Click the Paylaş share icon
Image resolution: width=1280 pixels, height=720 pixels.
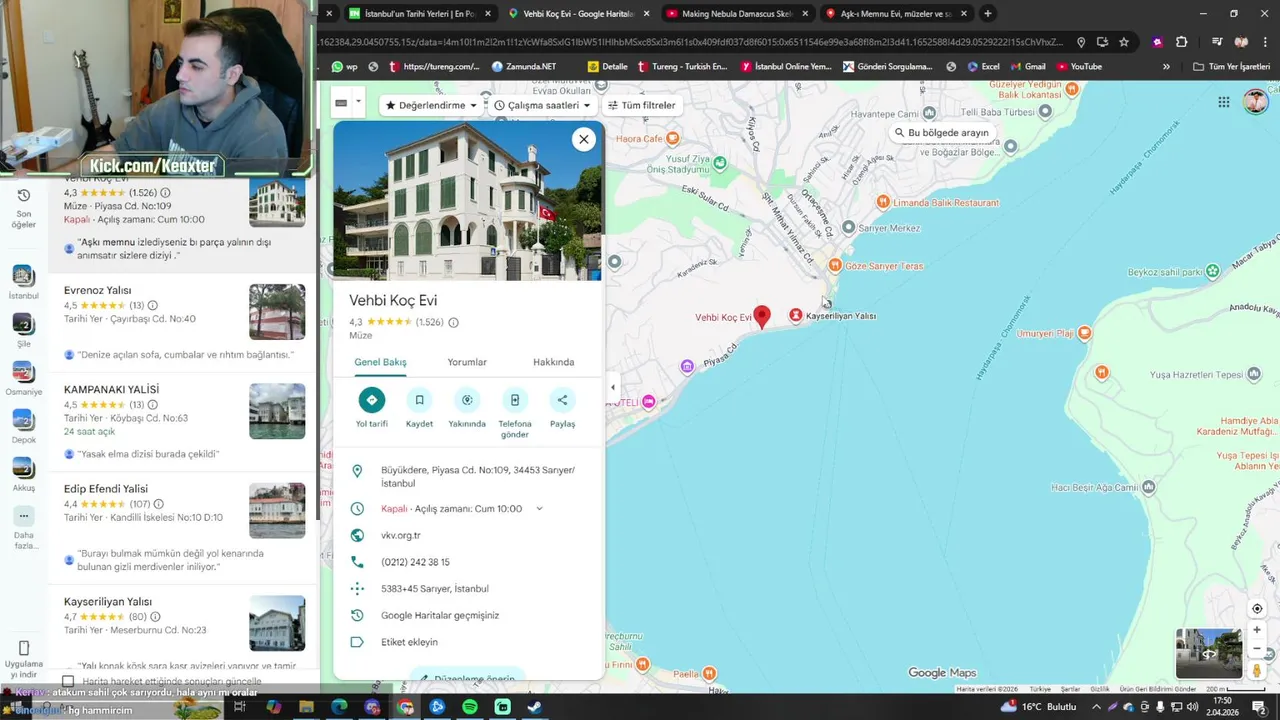562,400
